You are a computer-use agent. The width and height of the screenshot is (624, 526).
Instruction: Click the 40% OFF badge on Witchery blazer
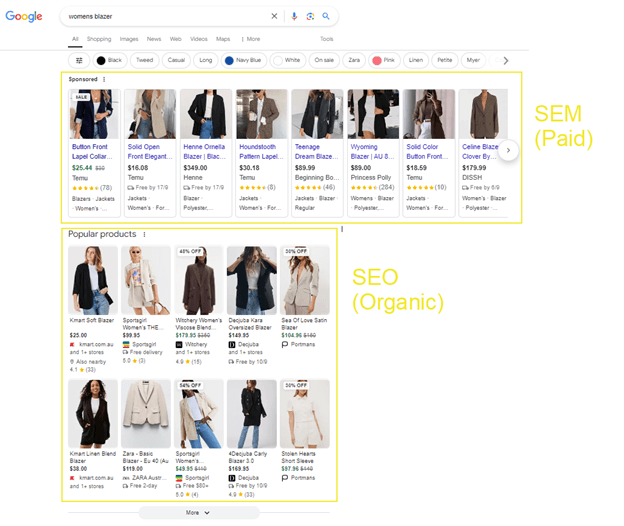point(191,251)
